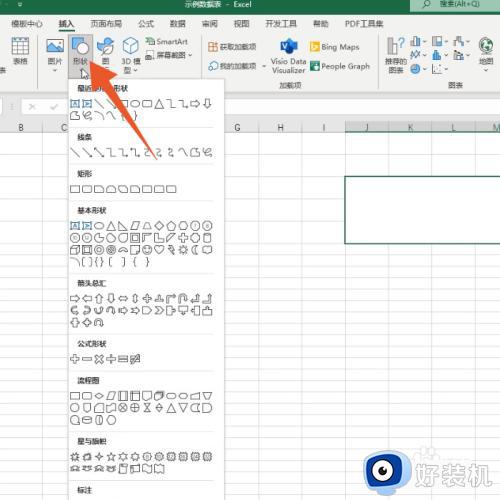Click the formula bar confirm checkmark
The height and width of the screenshot is (500, 500).
coord(54,107)
